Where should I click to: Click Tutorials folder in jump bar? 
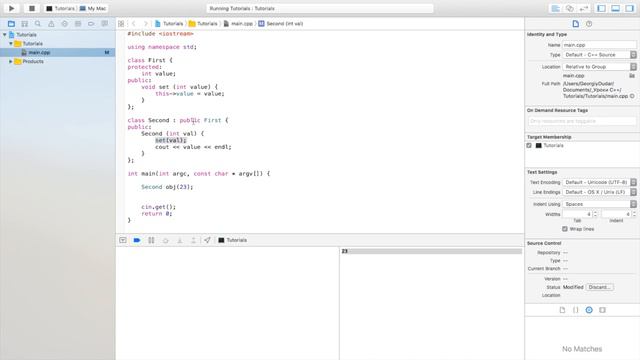203,24
